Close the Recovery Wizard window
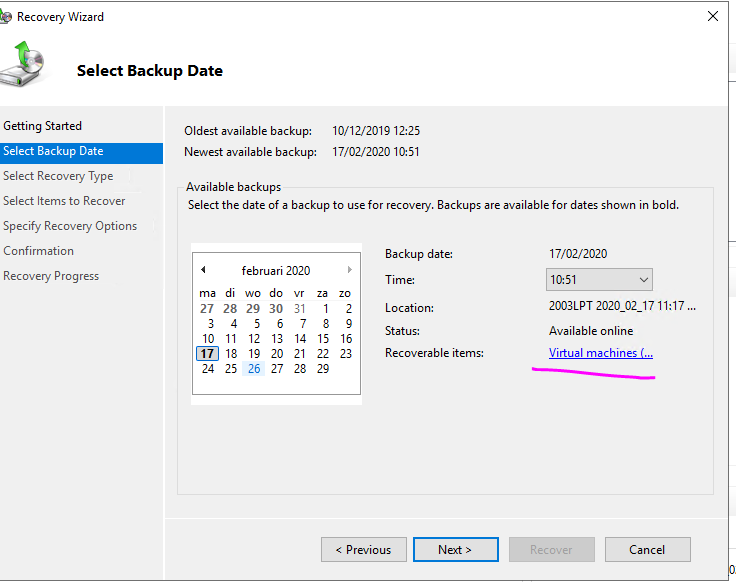Image resolution: width=736 pixels, height=582 pixels. [713, 16]
